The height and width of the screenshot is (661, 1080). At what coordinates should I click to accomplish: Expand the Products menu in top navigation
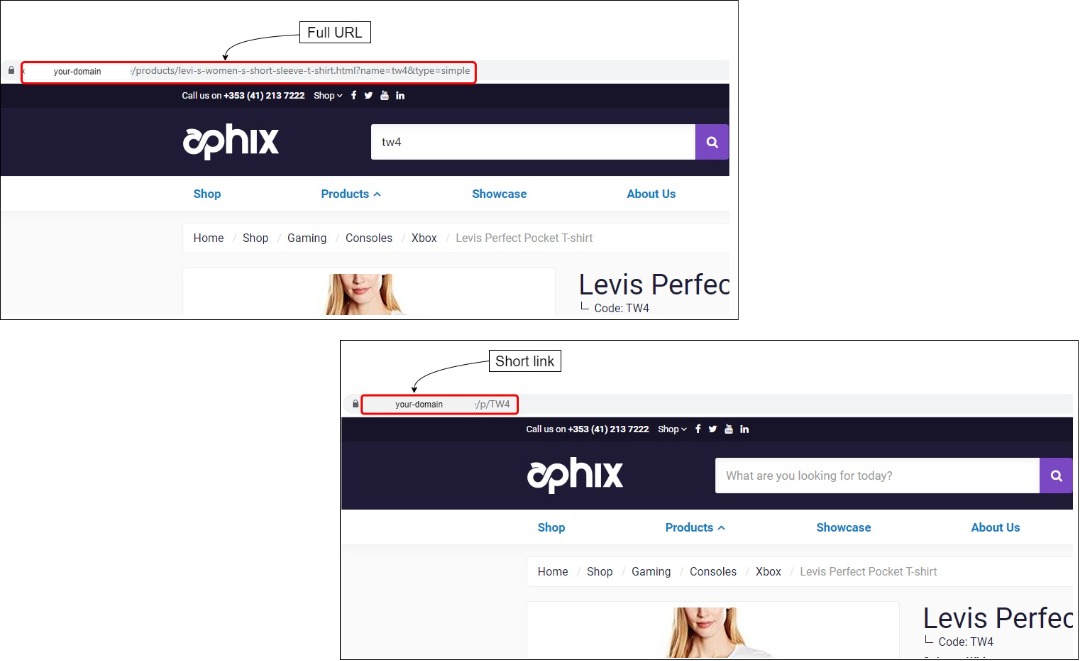[x=351, y=194]
